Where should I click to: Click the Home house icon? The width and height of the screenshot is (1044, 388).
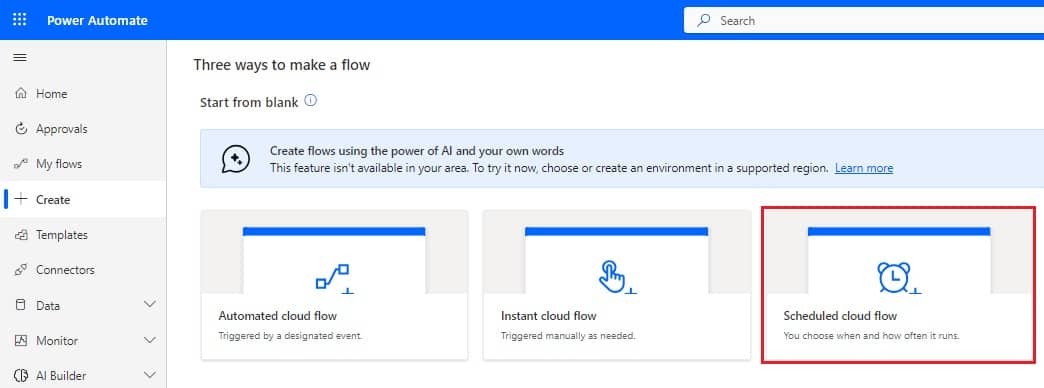(21, 94)
